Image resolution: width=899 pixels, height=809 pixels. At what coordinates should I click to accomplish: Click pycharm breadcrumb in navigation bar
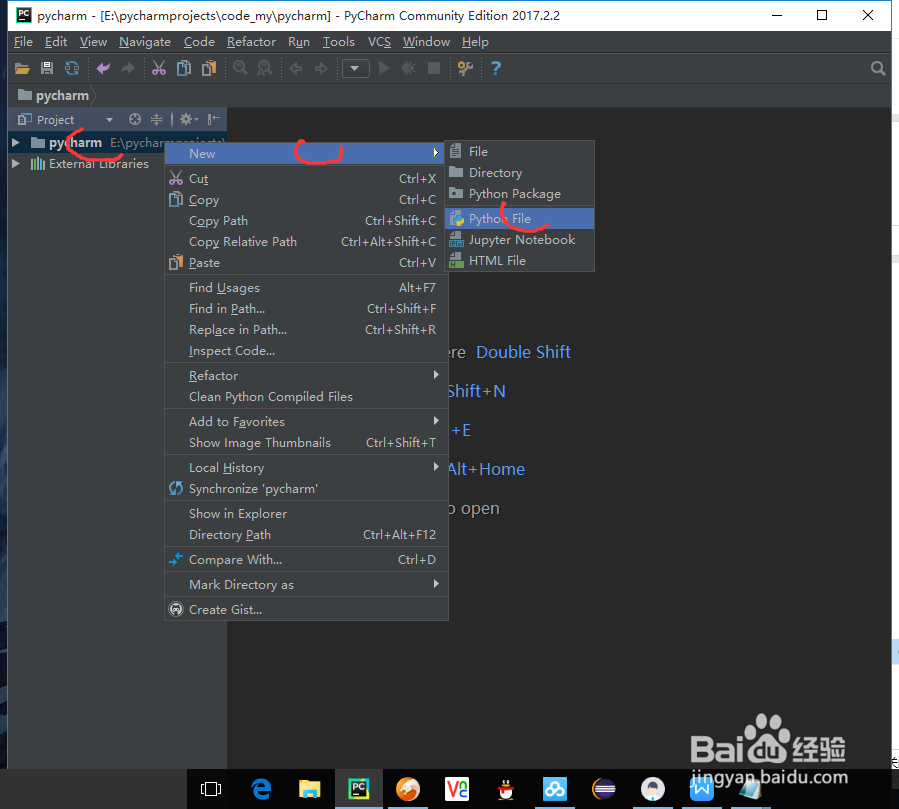point(53,95)
